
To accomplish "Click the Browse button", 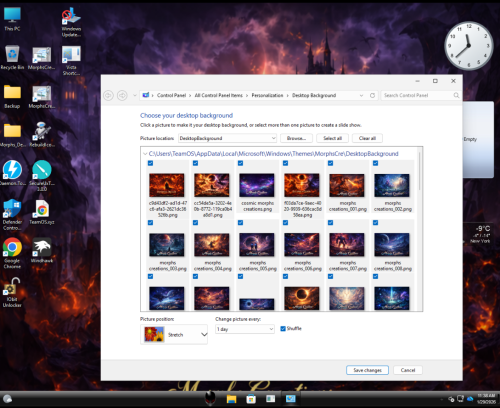I will pos(296,138).
